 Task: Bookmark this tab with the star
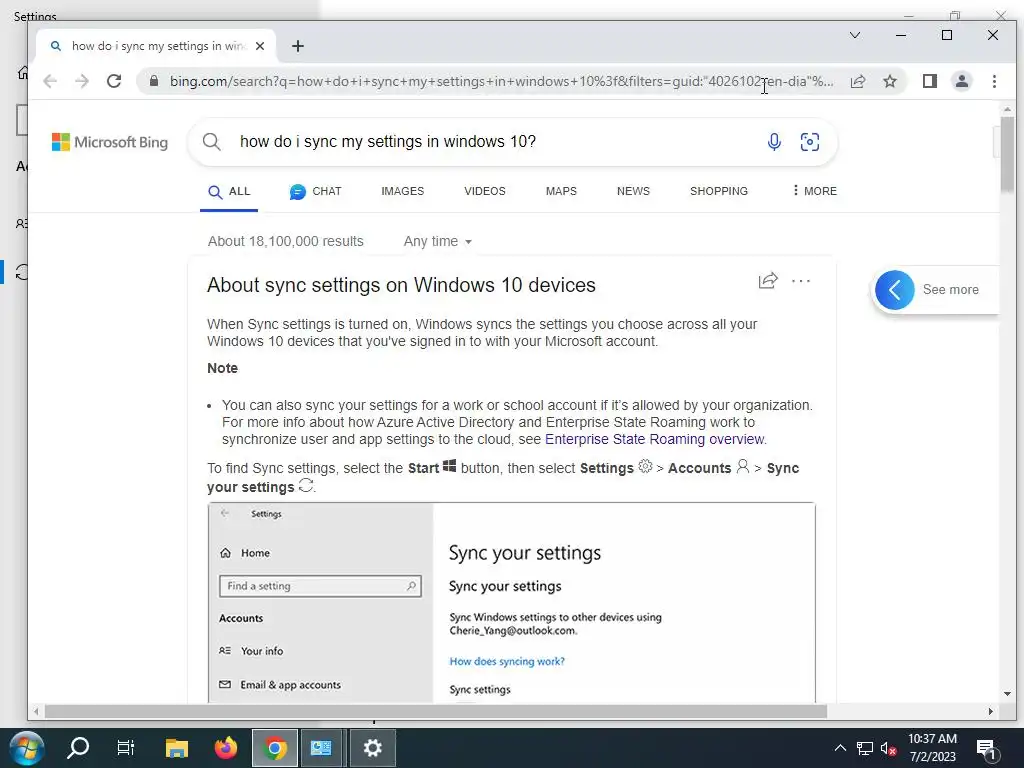pos(889,81)
